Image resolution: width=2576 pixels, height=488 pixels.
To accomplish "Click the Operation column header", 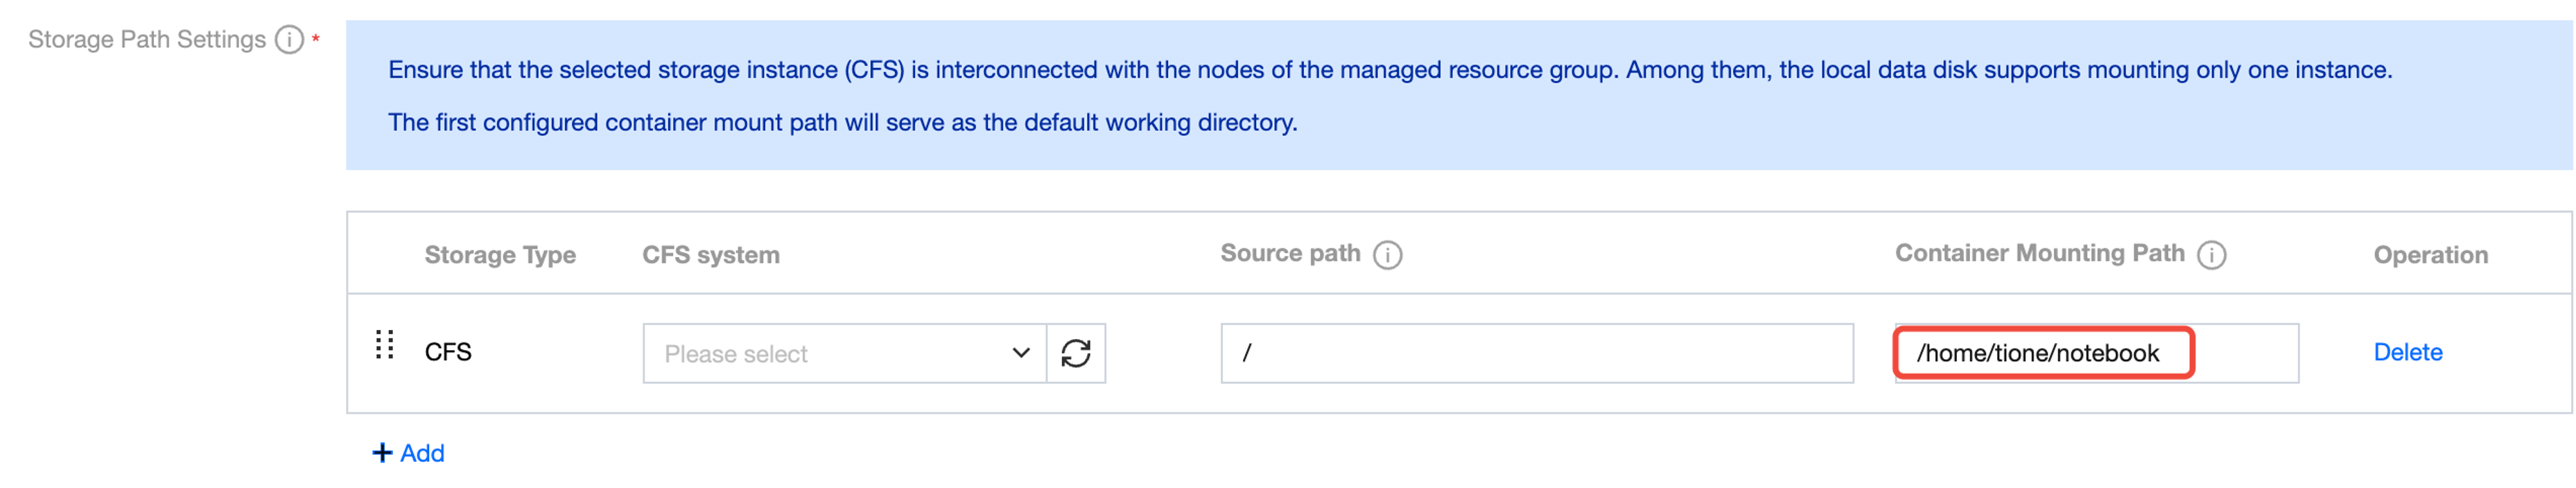I will pos(2430,255).
